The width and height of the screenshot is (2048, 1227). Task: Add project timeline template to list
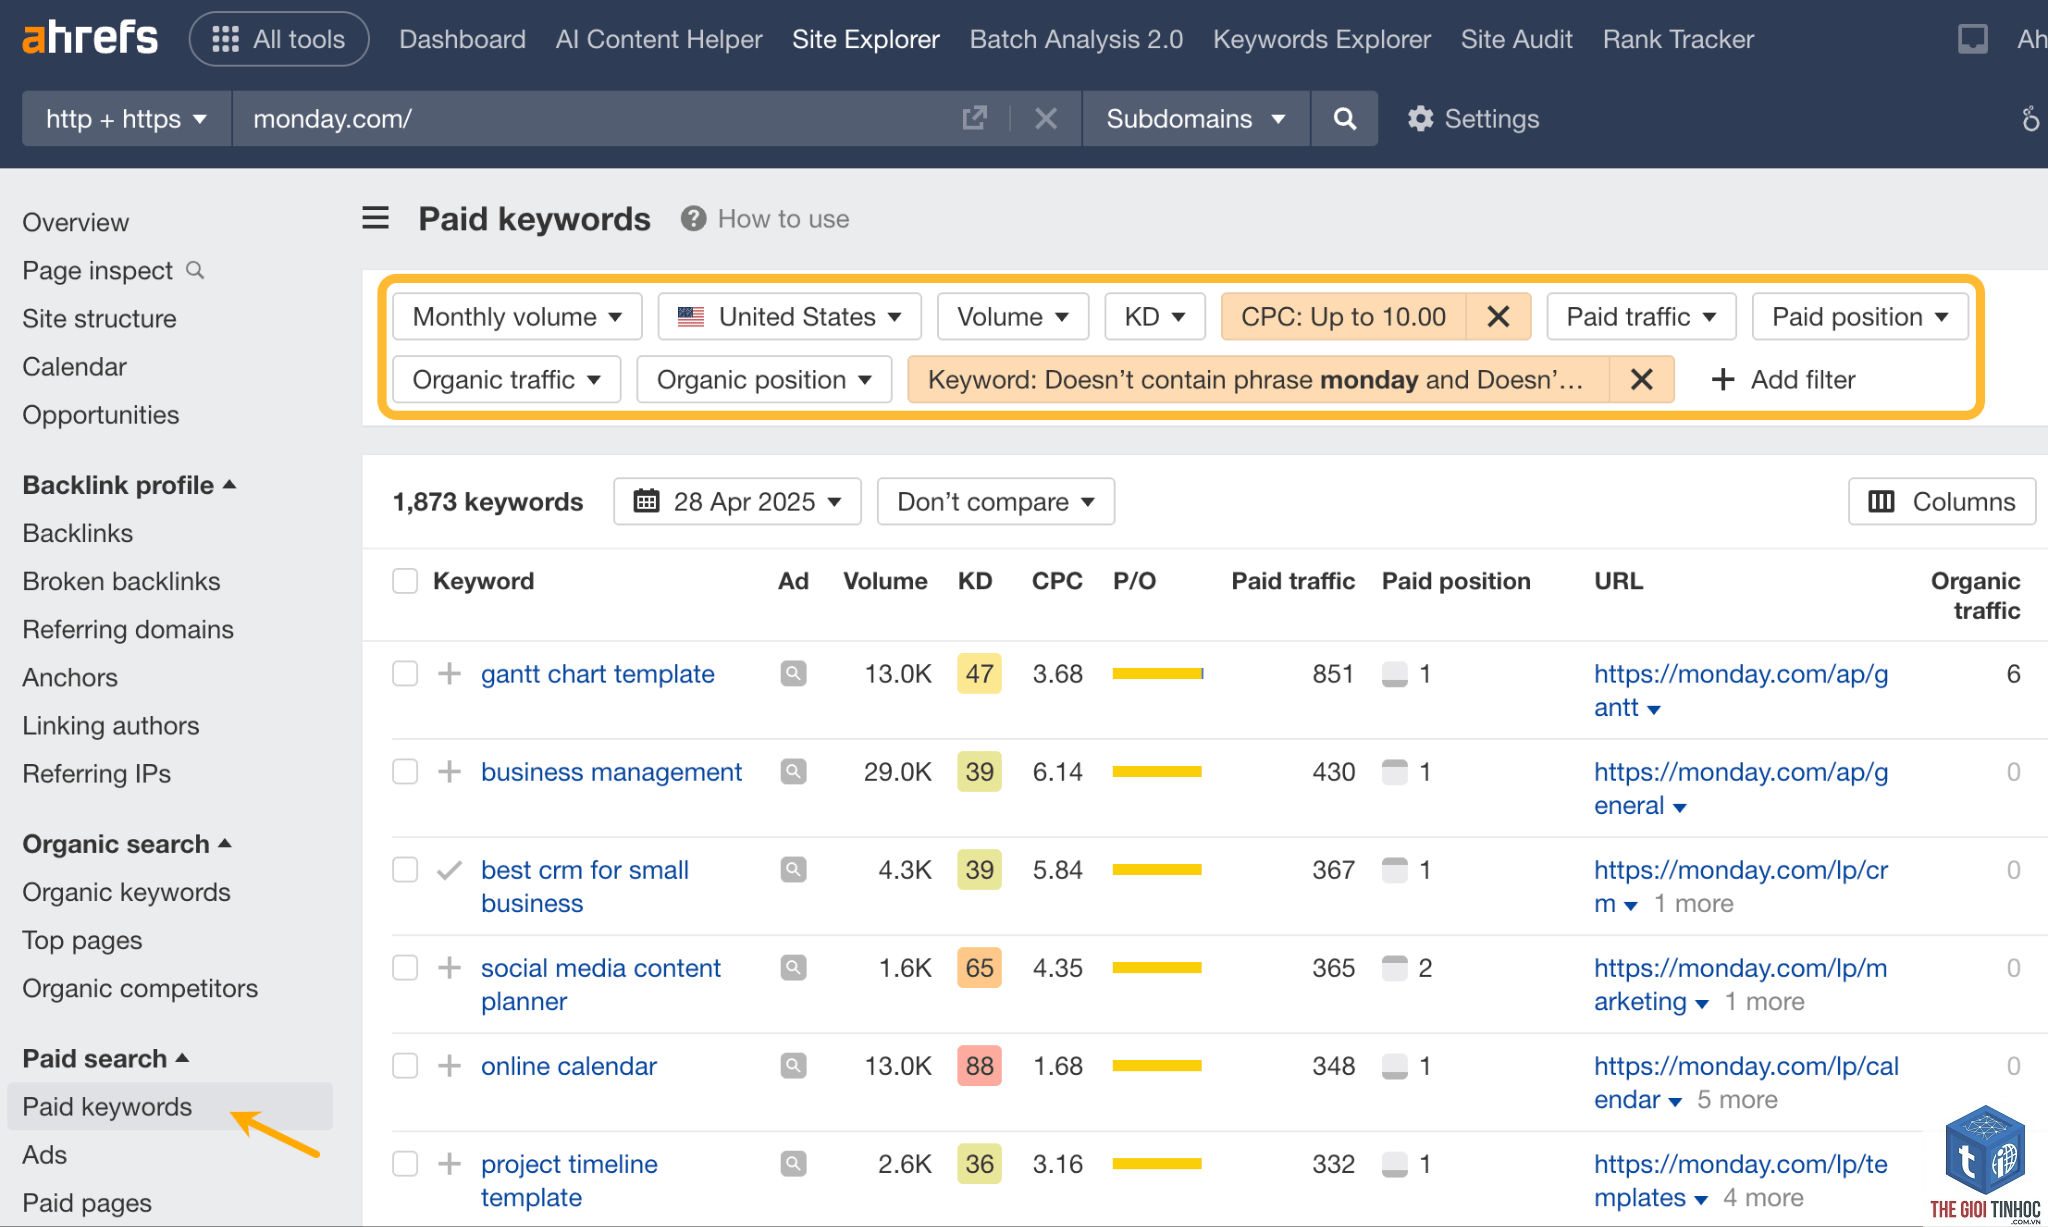(x=450, y=1163)
